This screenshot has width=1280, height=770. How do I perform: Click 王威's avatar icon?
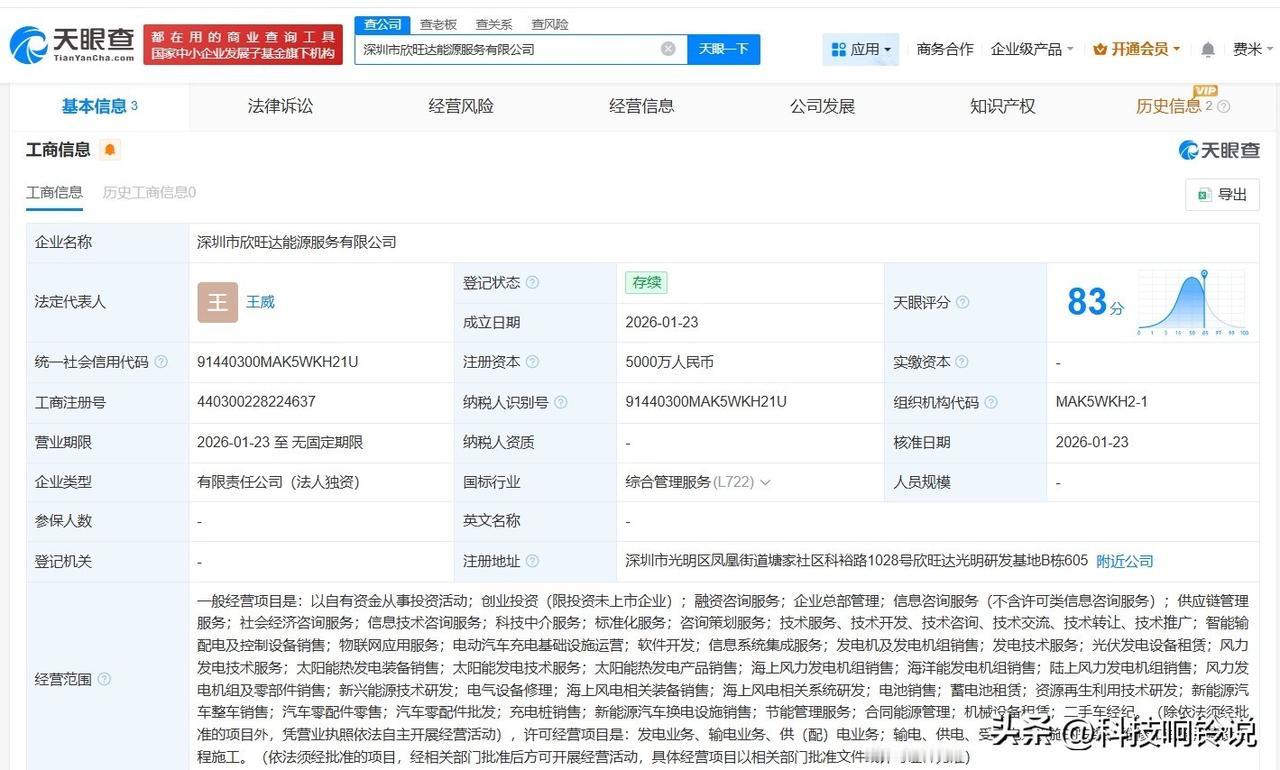tap(217, 301)
